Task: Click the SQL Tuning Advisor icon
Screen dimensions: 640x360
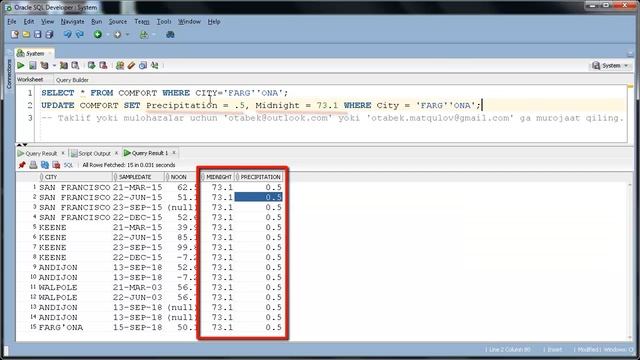Action: pyautogui.click(x=76, y=65)
